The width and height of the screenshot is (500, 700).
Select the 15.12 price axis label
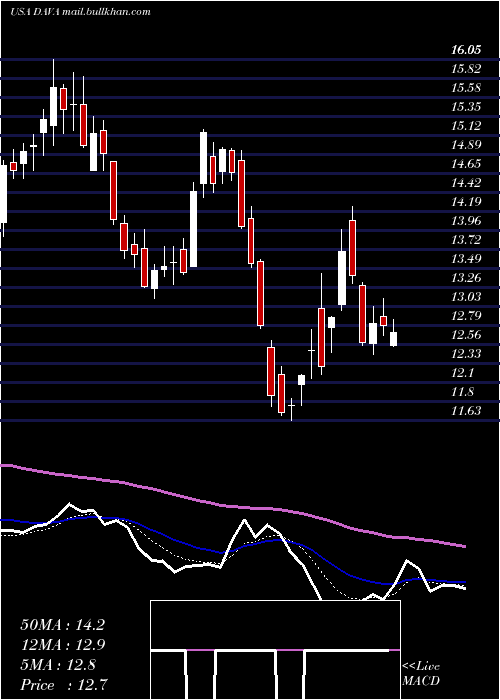[x=466, y=126]
